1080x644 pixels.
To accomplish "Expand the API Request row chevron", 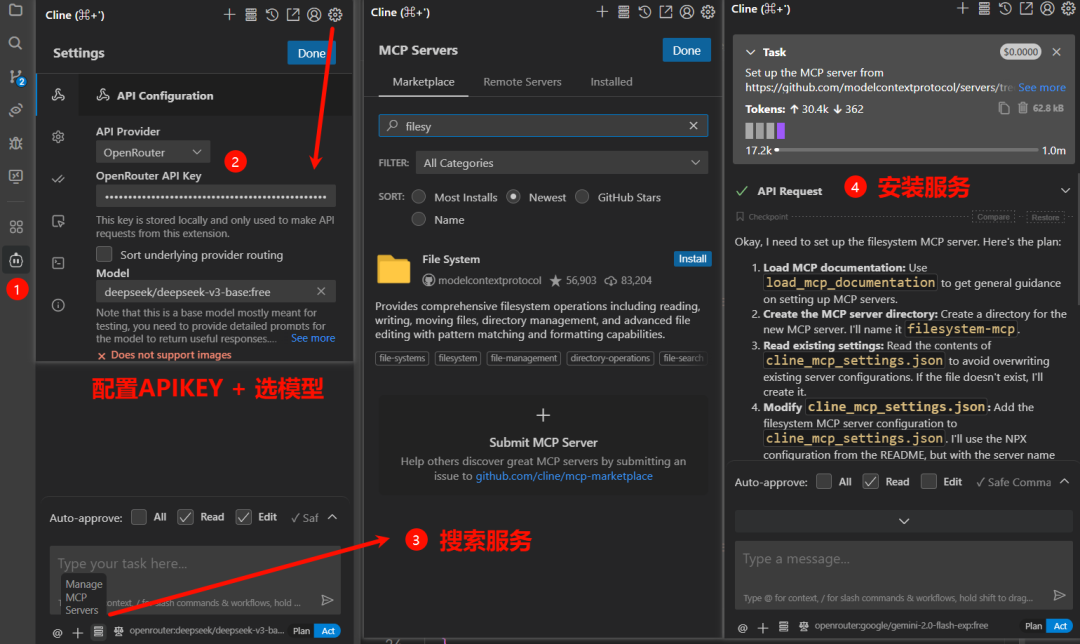I will (1065, 191).
